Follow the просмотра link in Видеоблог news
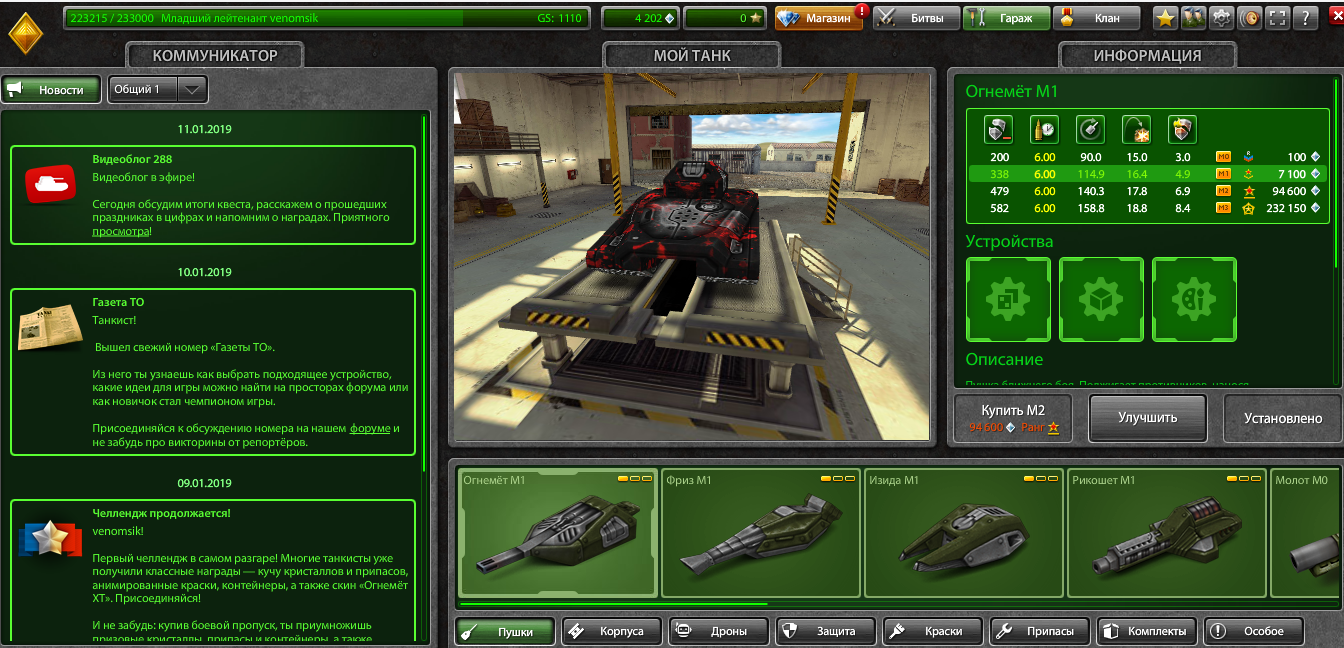 pos(121,231)
